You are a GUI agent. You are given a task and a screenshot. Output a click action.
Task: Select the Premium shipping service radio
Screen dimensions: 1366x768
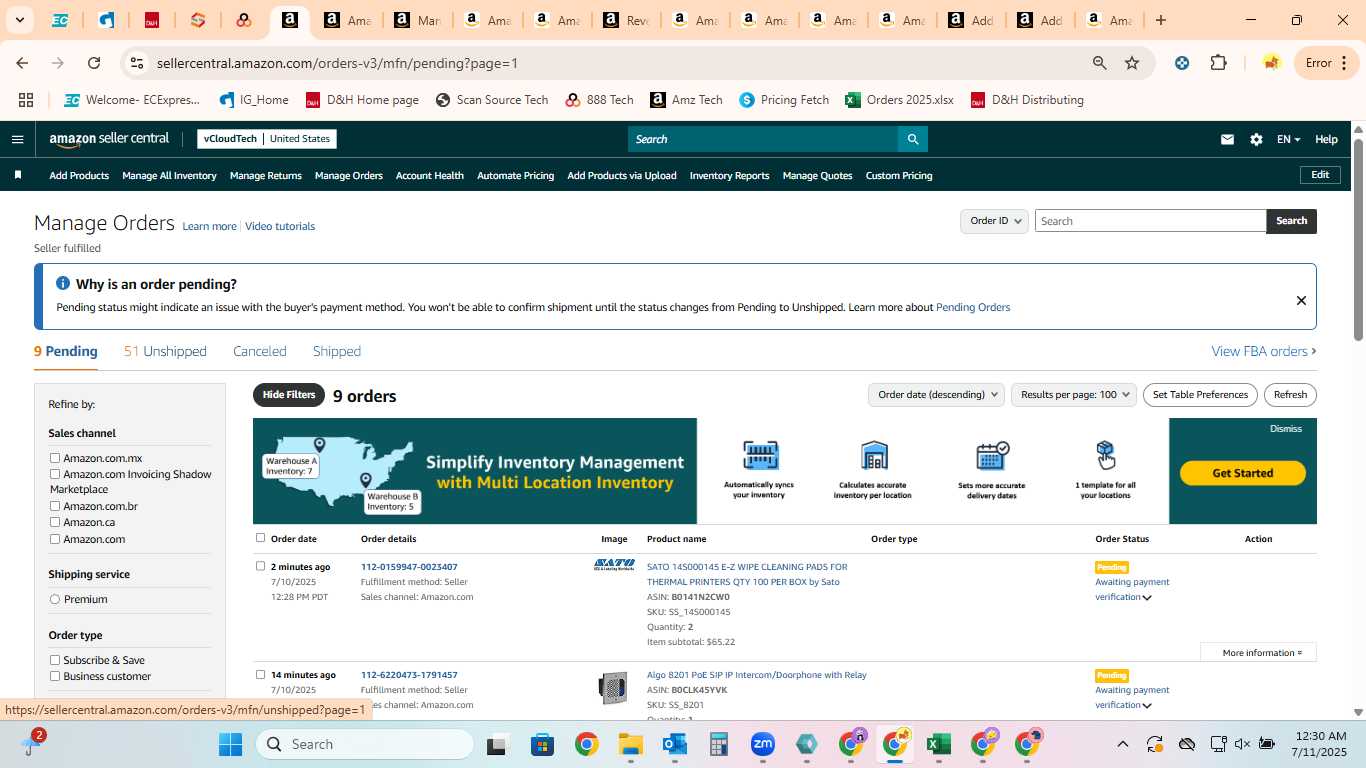point(55,599)
